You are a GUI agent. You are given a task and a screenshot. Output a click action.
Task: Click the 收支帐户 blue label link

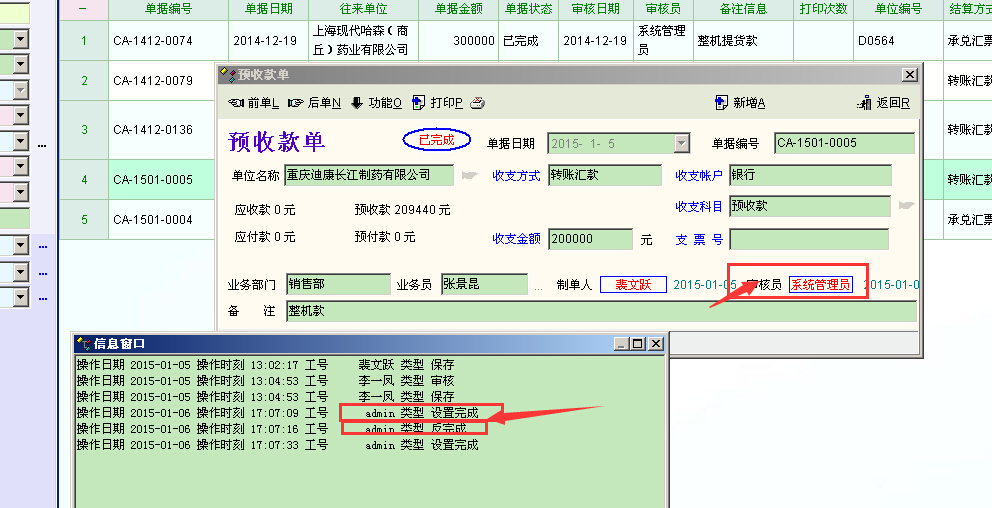pyautogui.click(x=699, y=176)
